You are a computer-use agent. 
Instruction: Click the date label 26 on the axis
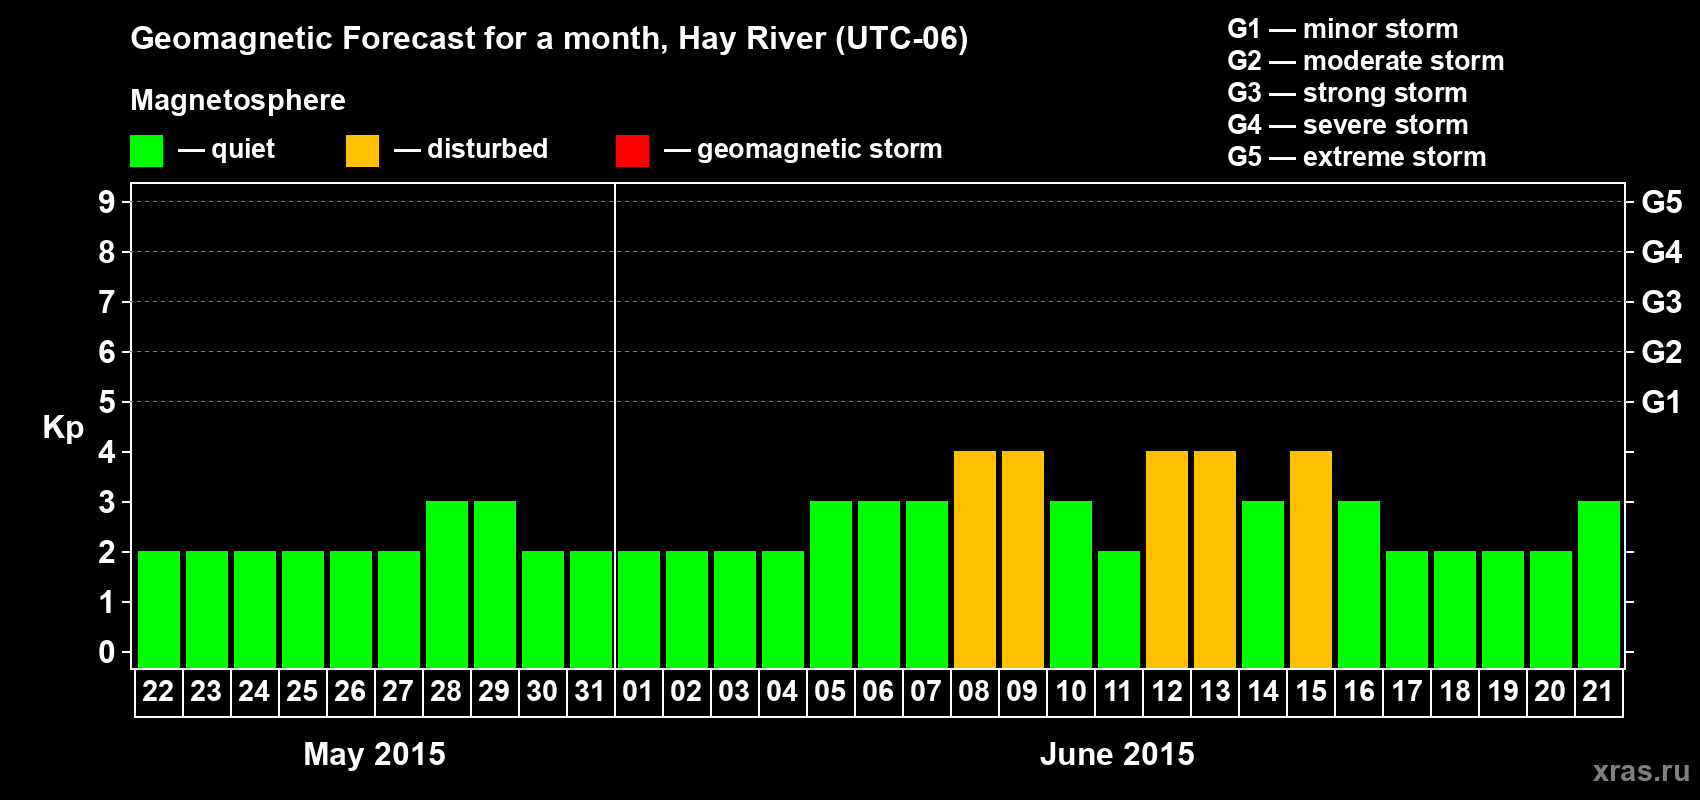350,692
